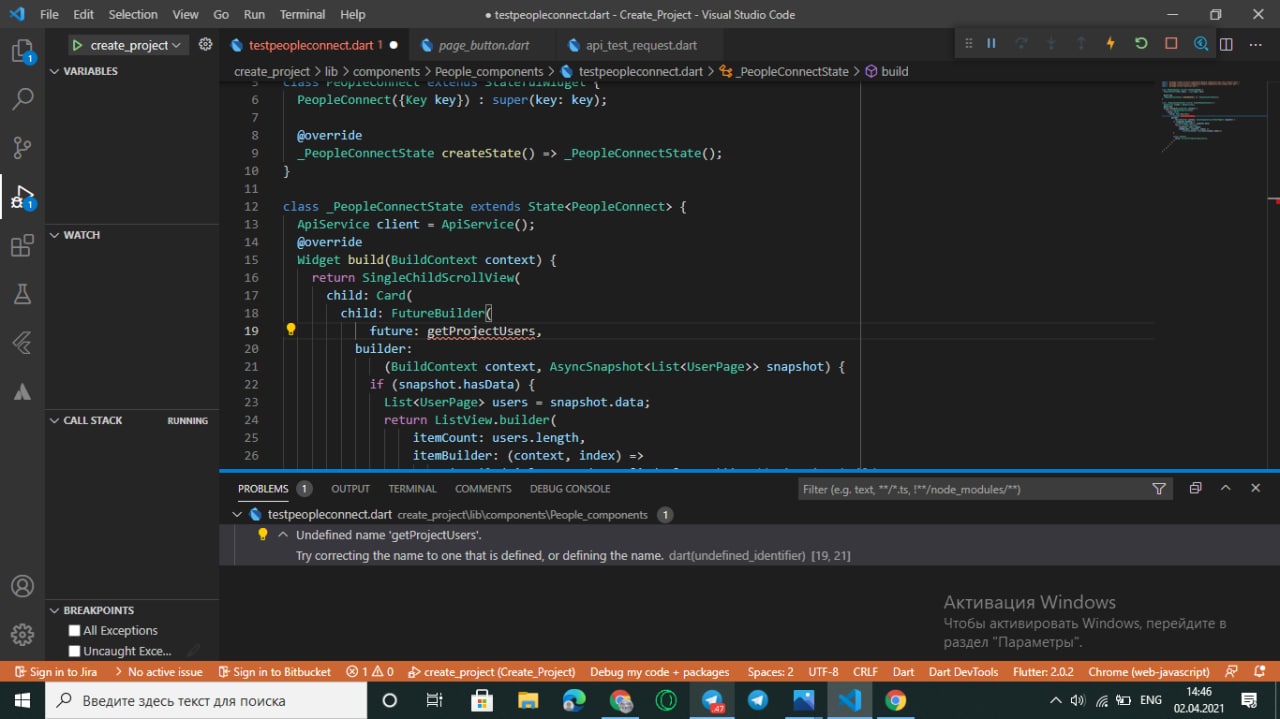Viewport: 1280px width, 719px height.
Task: Click the filter funnel icon in Problems
Action: tap(1159, 489)
